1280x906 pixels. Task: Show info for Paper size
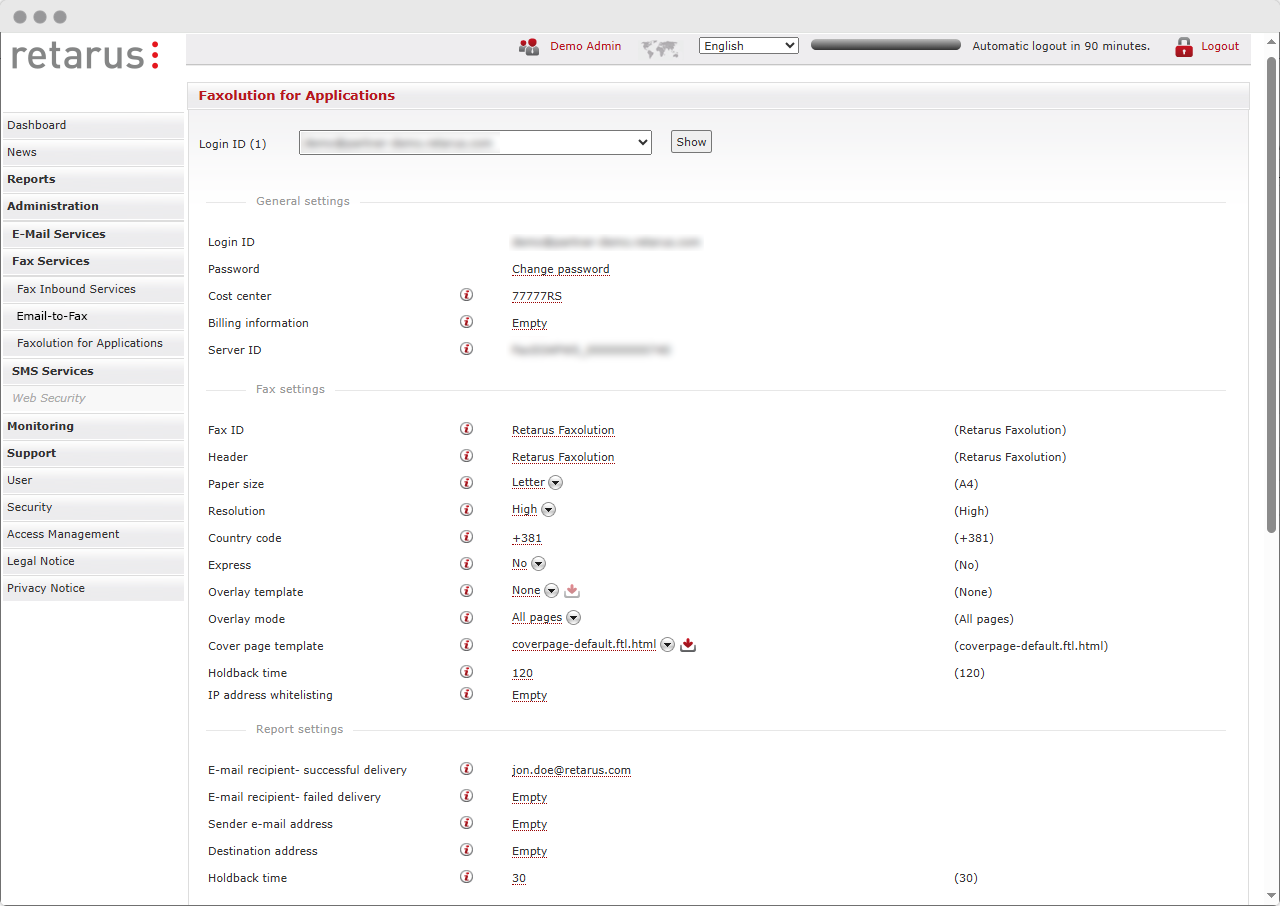466,483
